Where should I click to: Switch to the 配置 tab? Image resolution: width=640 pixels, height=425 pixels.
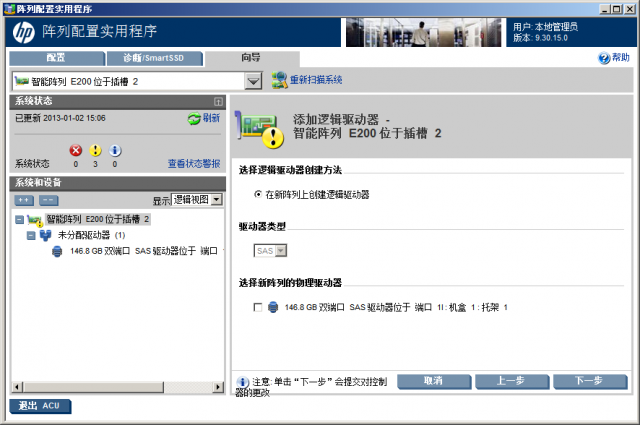[57, 58]
